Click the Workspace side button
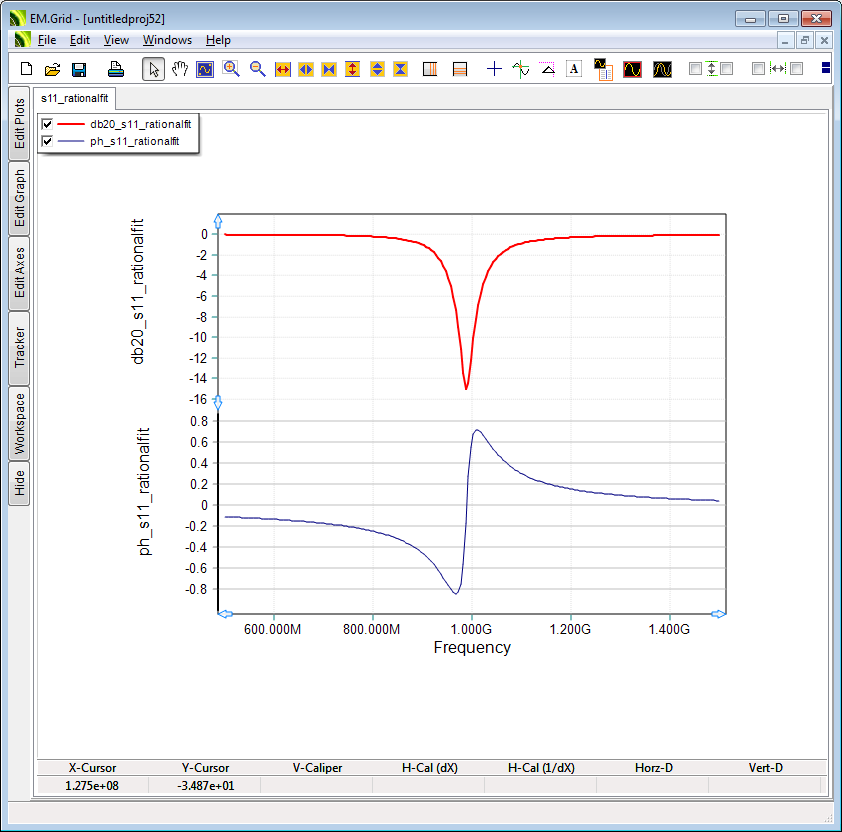 coord(19,424)
